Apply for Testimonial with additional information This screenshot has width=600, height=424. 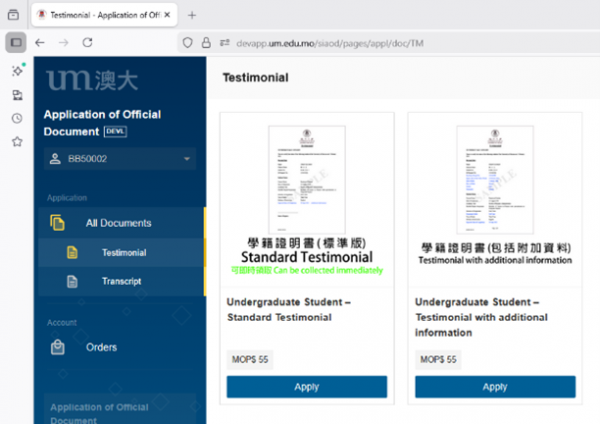pos(494,387)
